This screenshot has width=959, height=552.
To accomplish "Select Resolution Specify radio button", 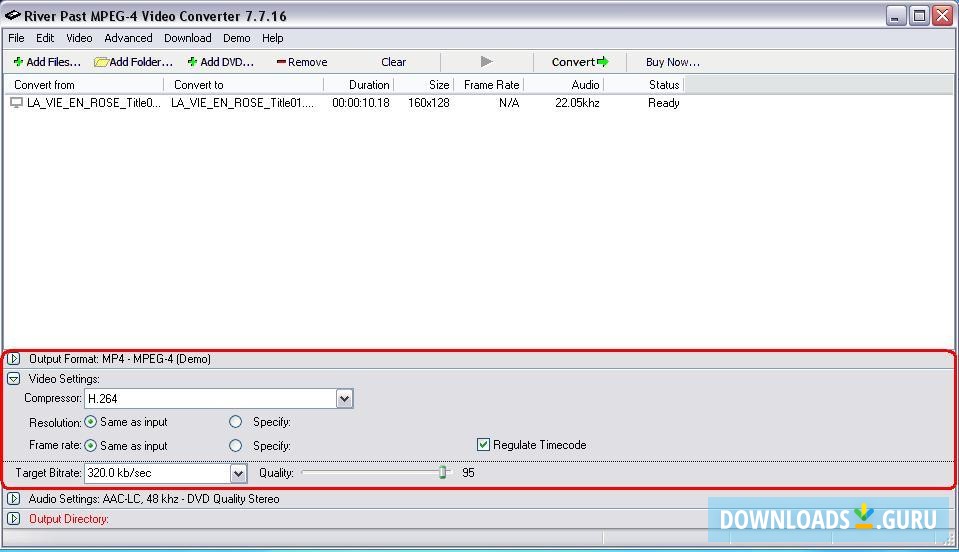I will [235, 422].
